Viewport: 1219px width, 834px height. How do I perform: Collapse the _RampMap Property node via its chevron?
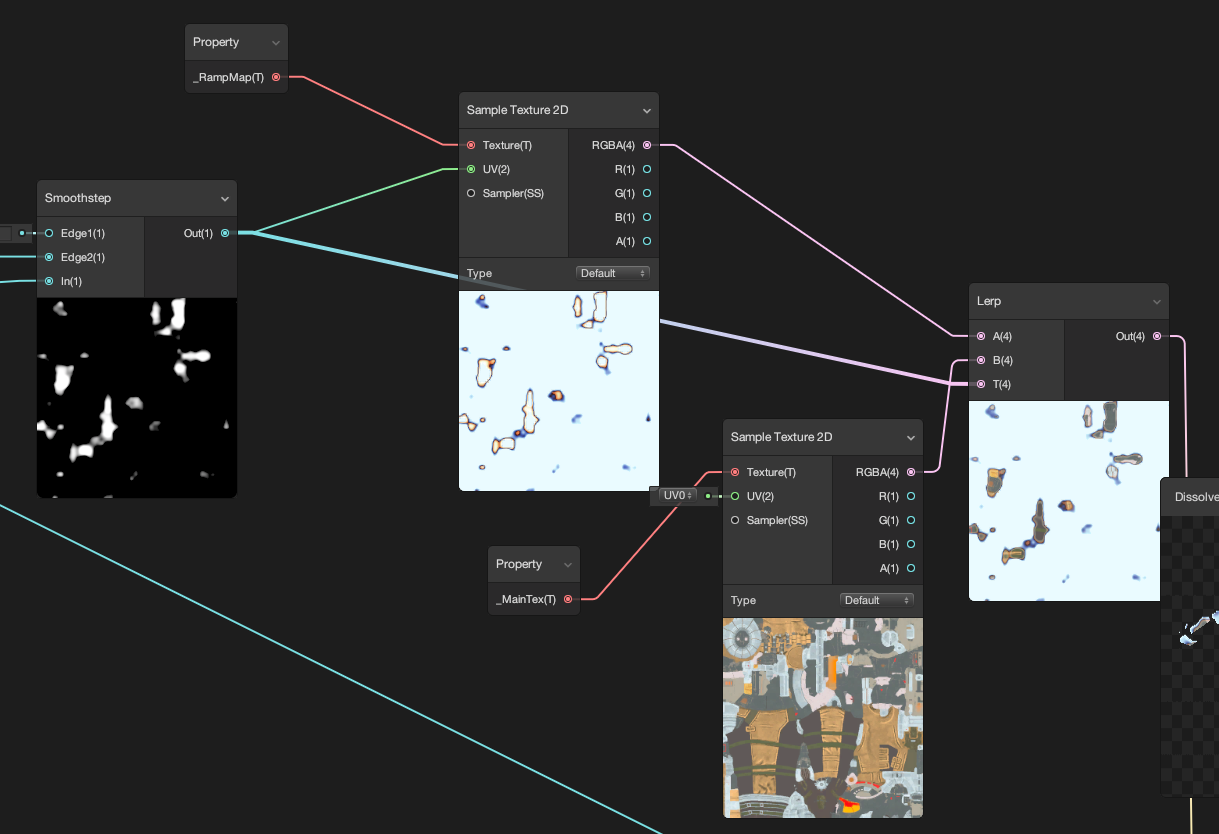click(275, 41)
